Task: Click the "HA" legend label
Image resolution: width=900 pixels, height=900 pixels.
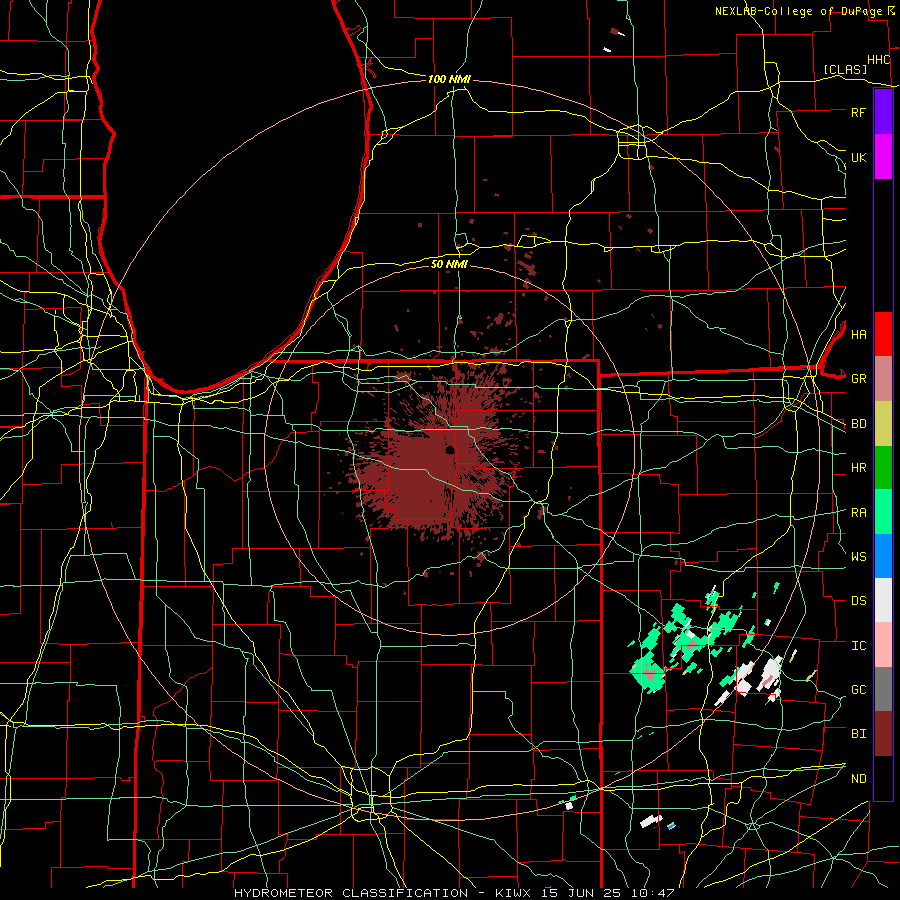Action: (858, 334)
